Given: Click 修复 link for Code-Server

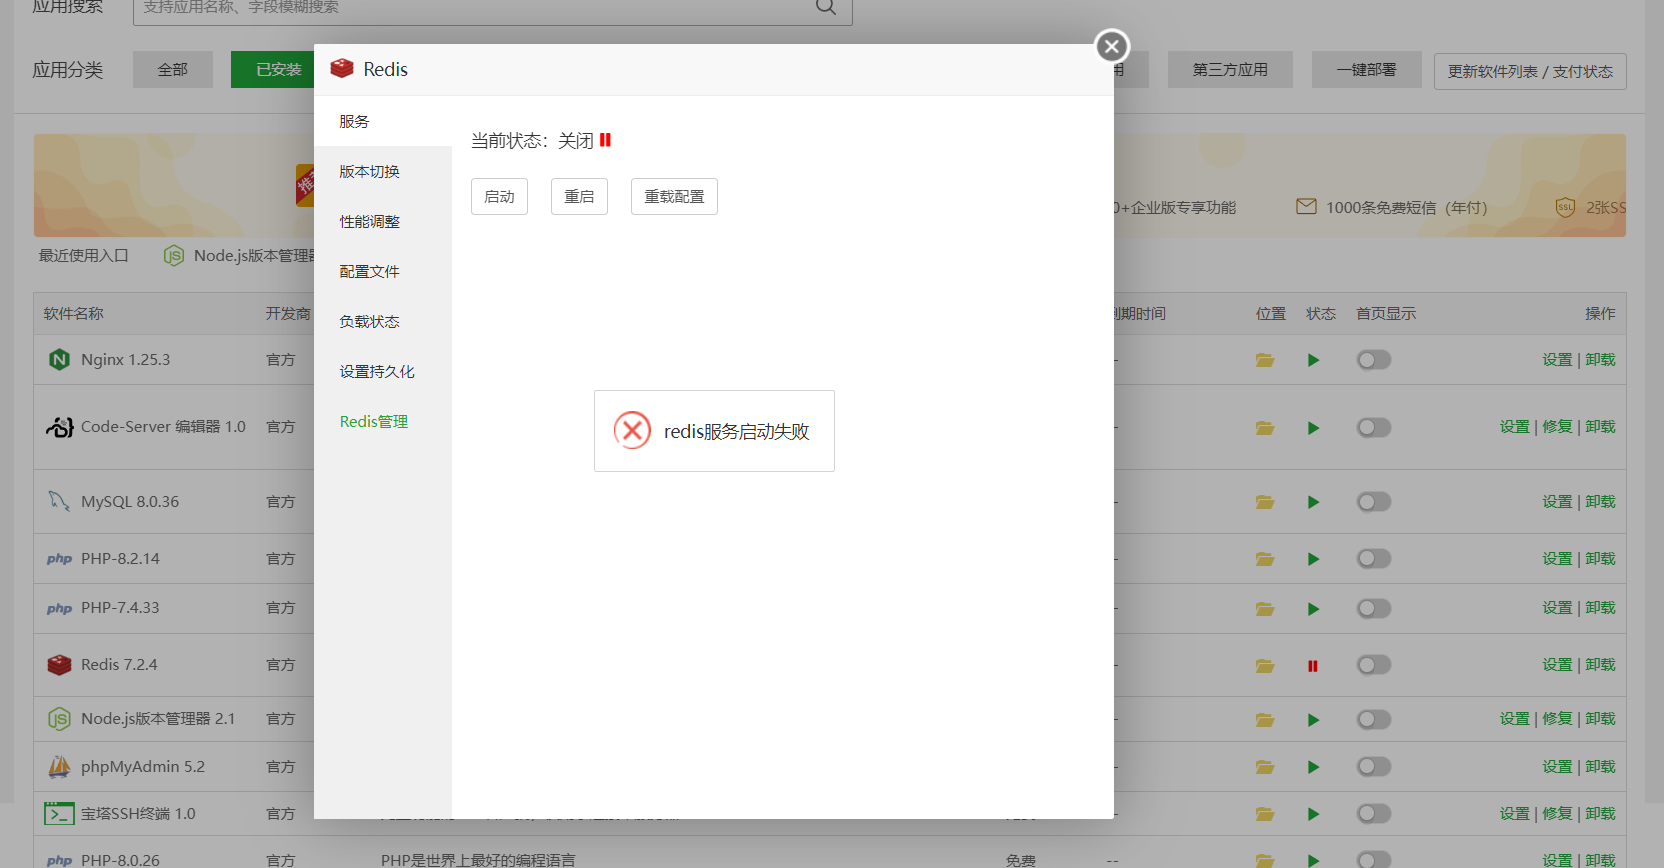Looking at the screenshot, I should pos(1557,426).
